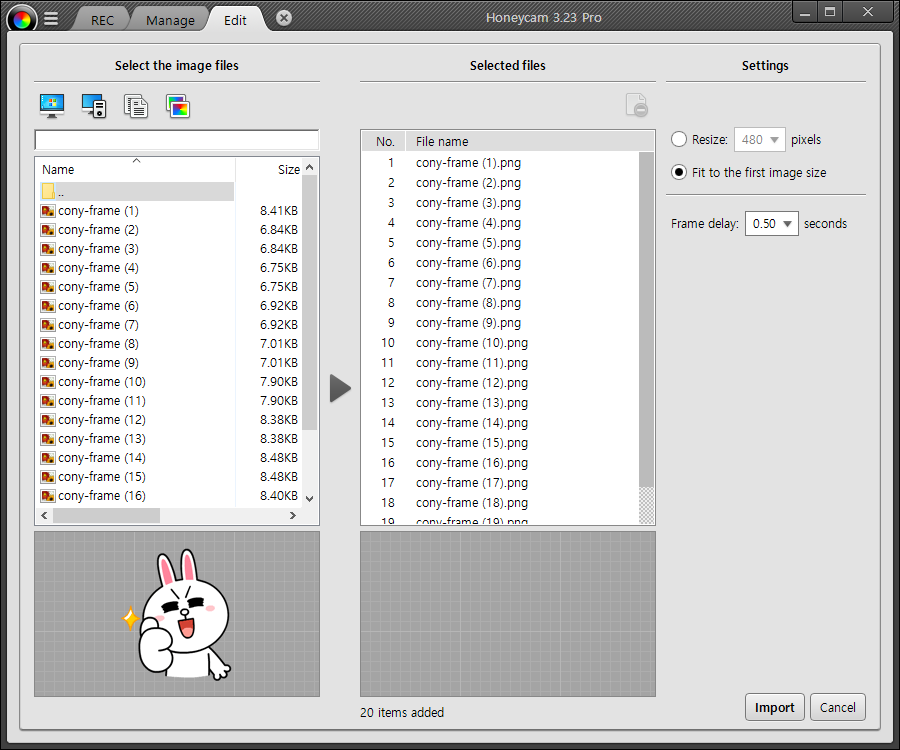Select Fit to the first image size
Screen dimensions: 900x750
[680, 172]
